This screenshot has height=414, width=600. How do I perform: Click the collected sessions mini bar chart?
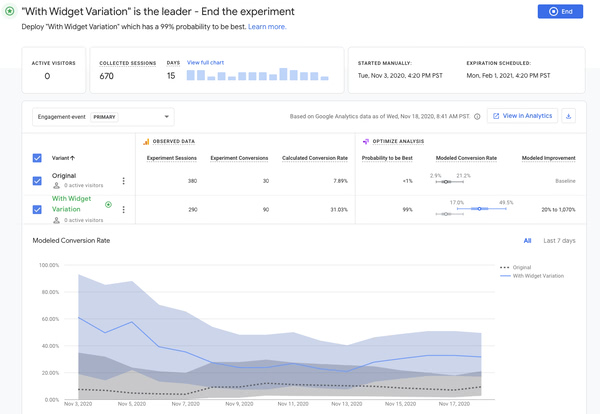tap(258, 74)
